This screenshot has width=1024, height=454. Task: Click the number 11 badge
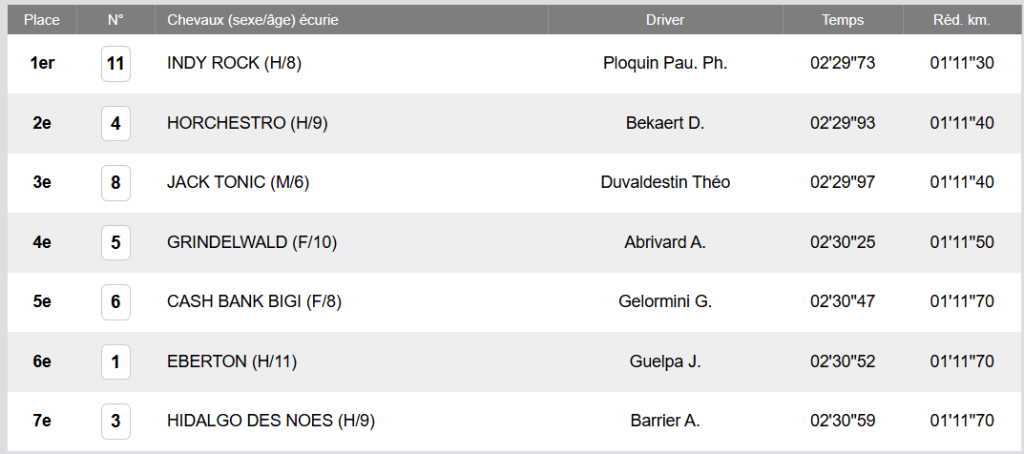click(x=116, y=64)
